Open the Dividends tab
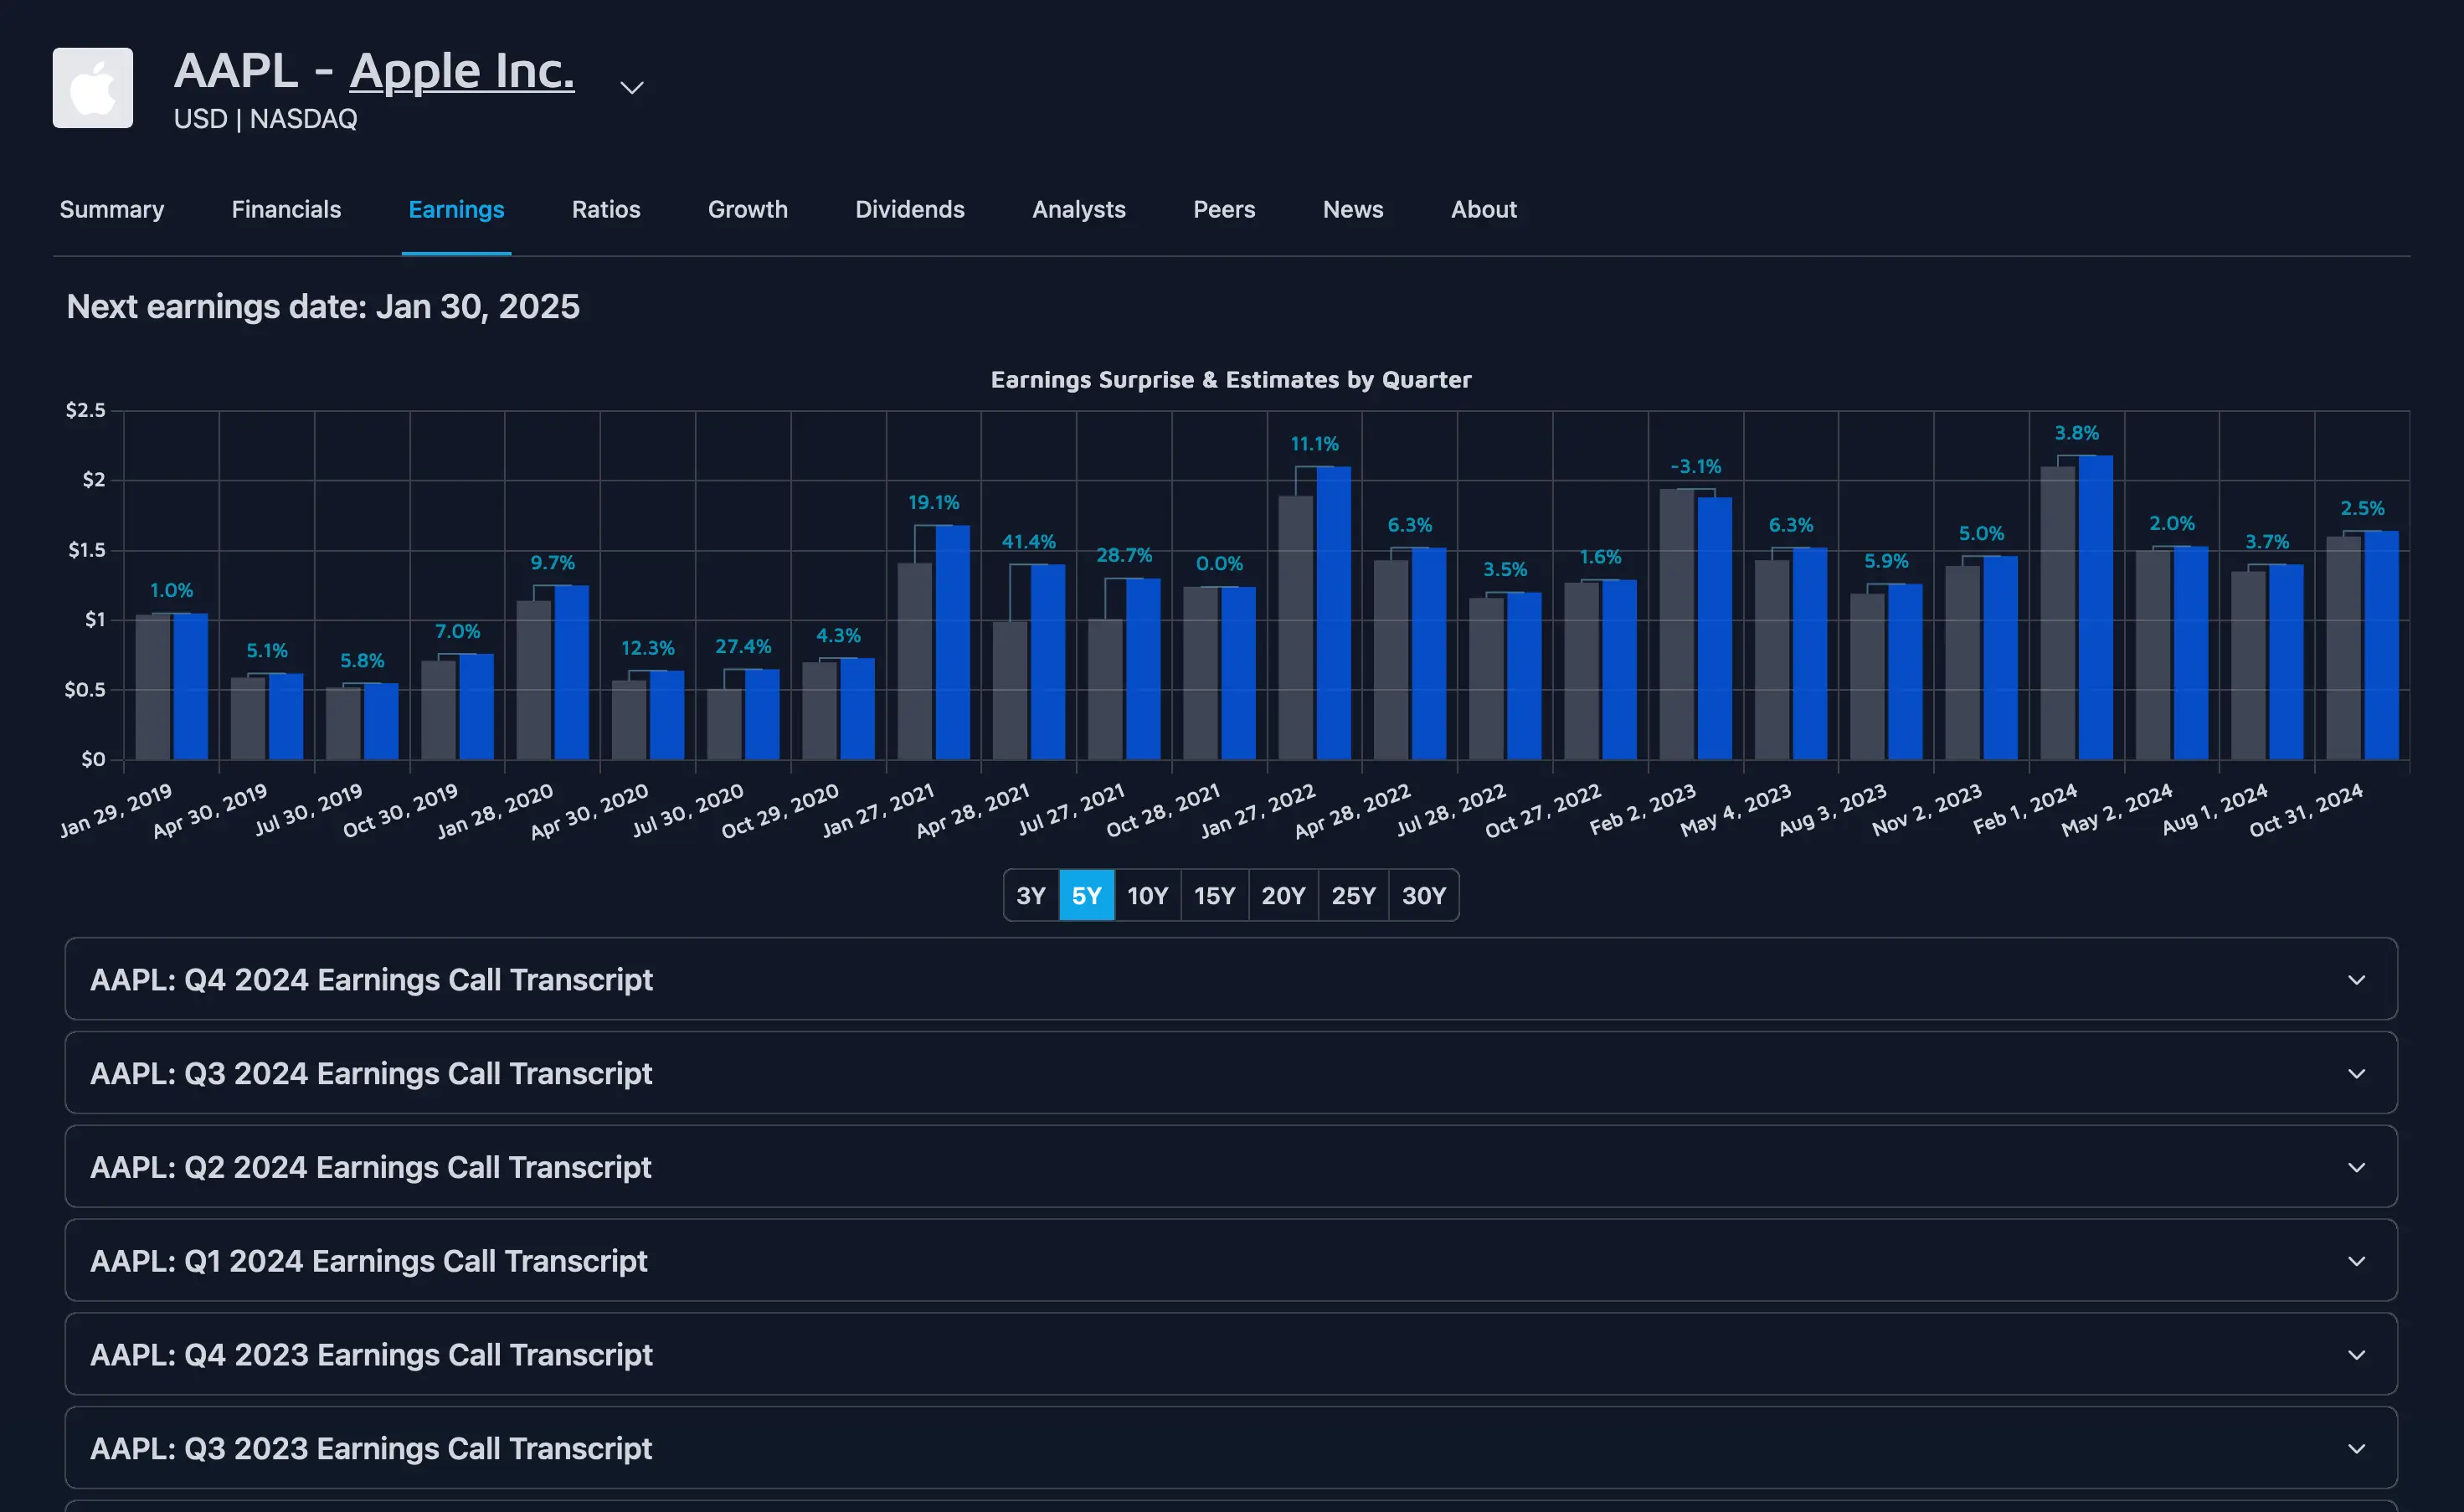Viewport: 2464px width, 1512px height. (910, 209)
